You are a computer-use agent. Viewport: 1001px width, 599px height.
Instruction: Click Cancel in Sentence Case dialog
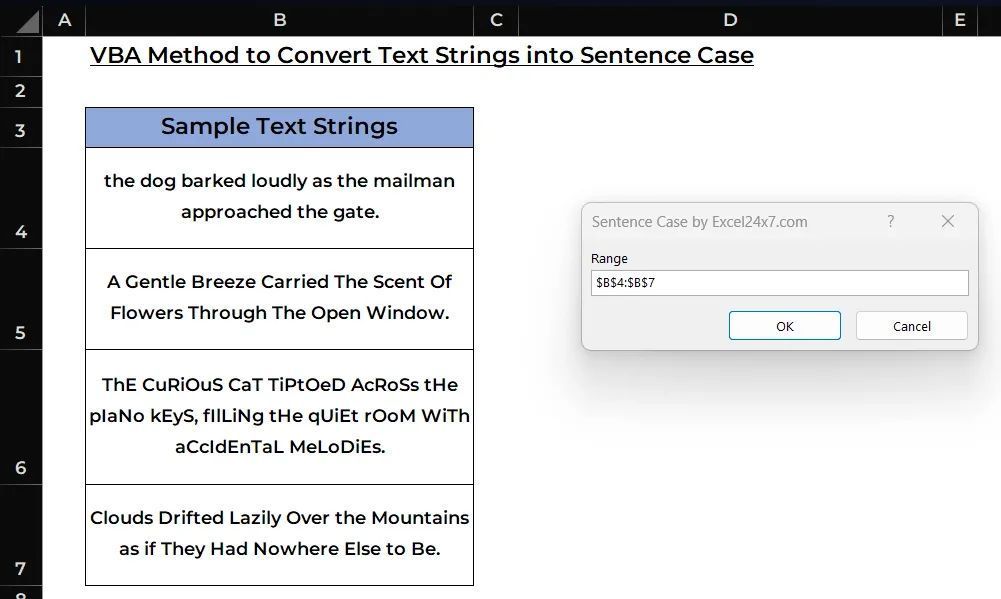click(911, 326)
